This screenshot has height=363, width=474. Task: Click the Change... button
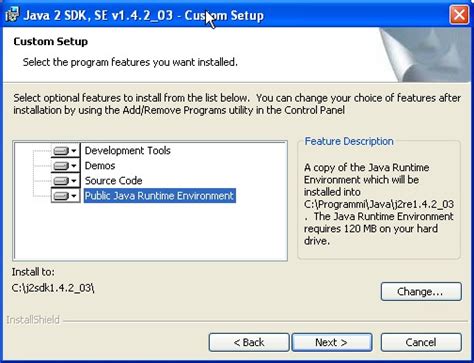pos(421,292)
